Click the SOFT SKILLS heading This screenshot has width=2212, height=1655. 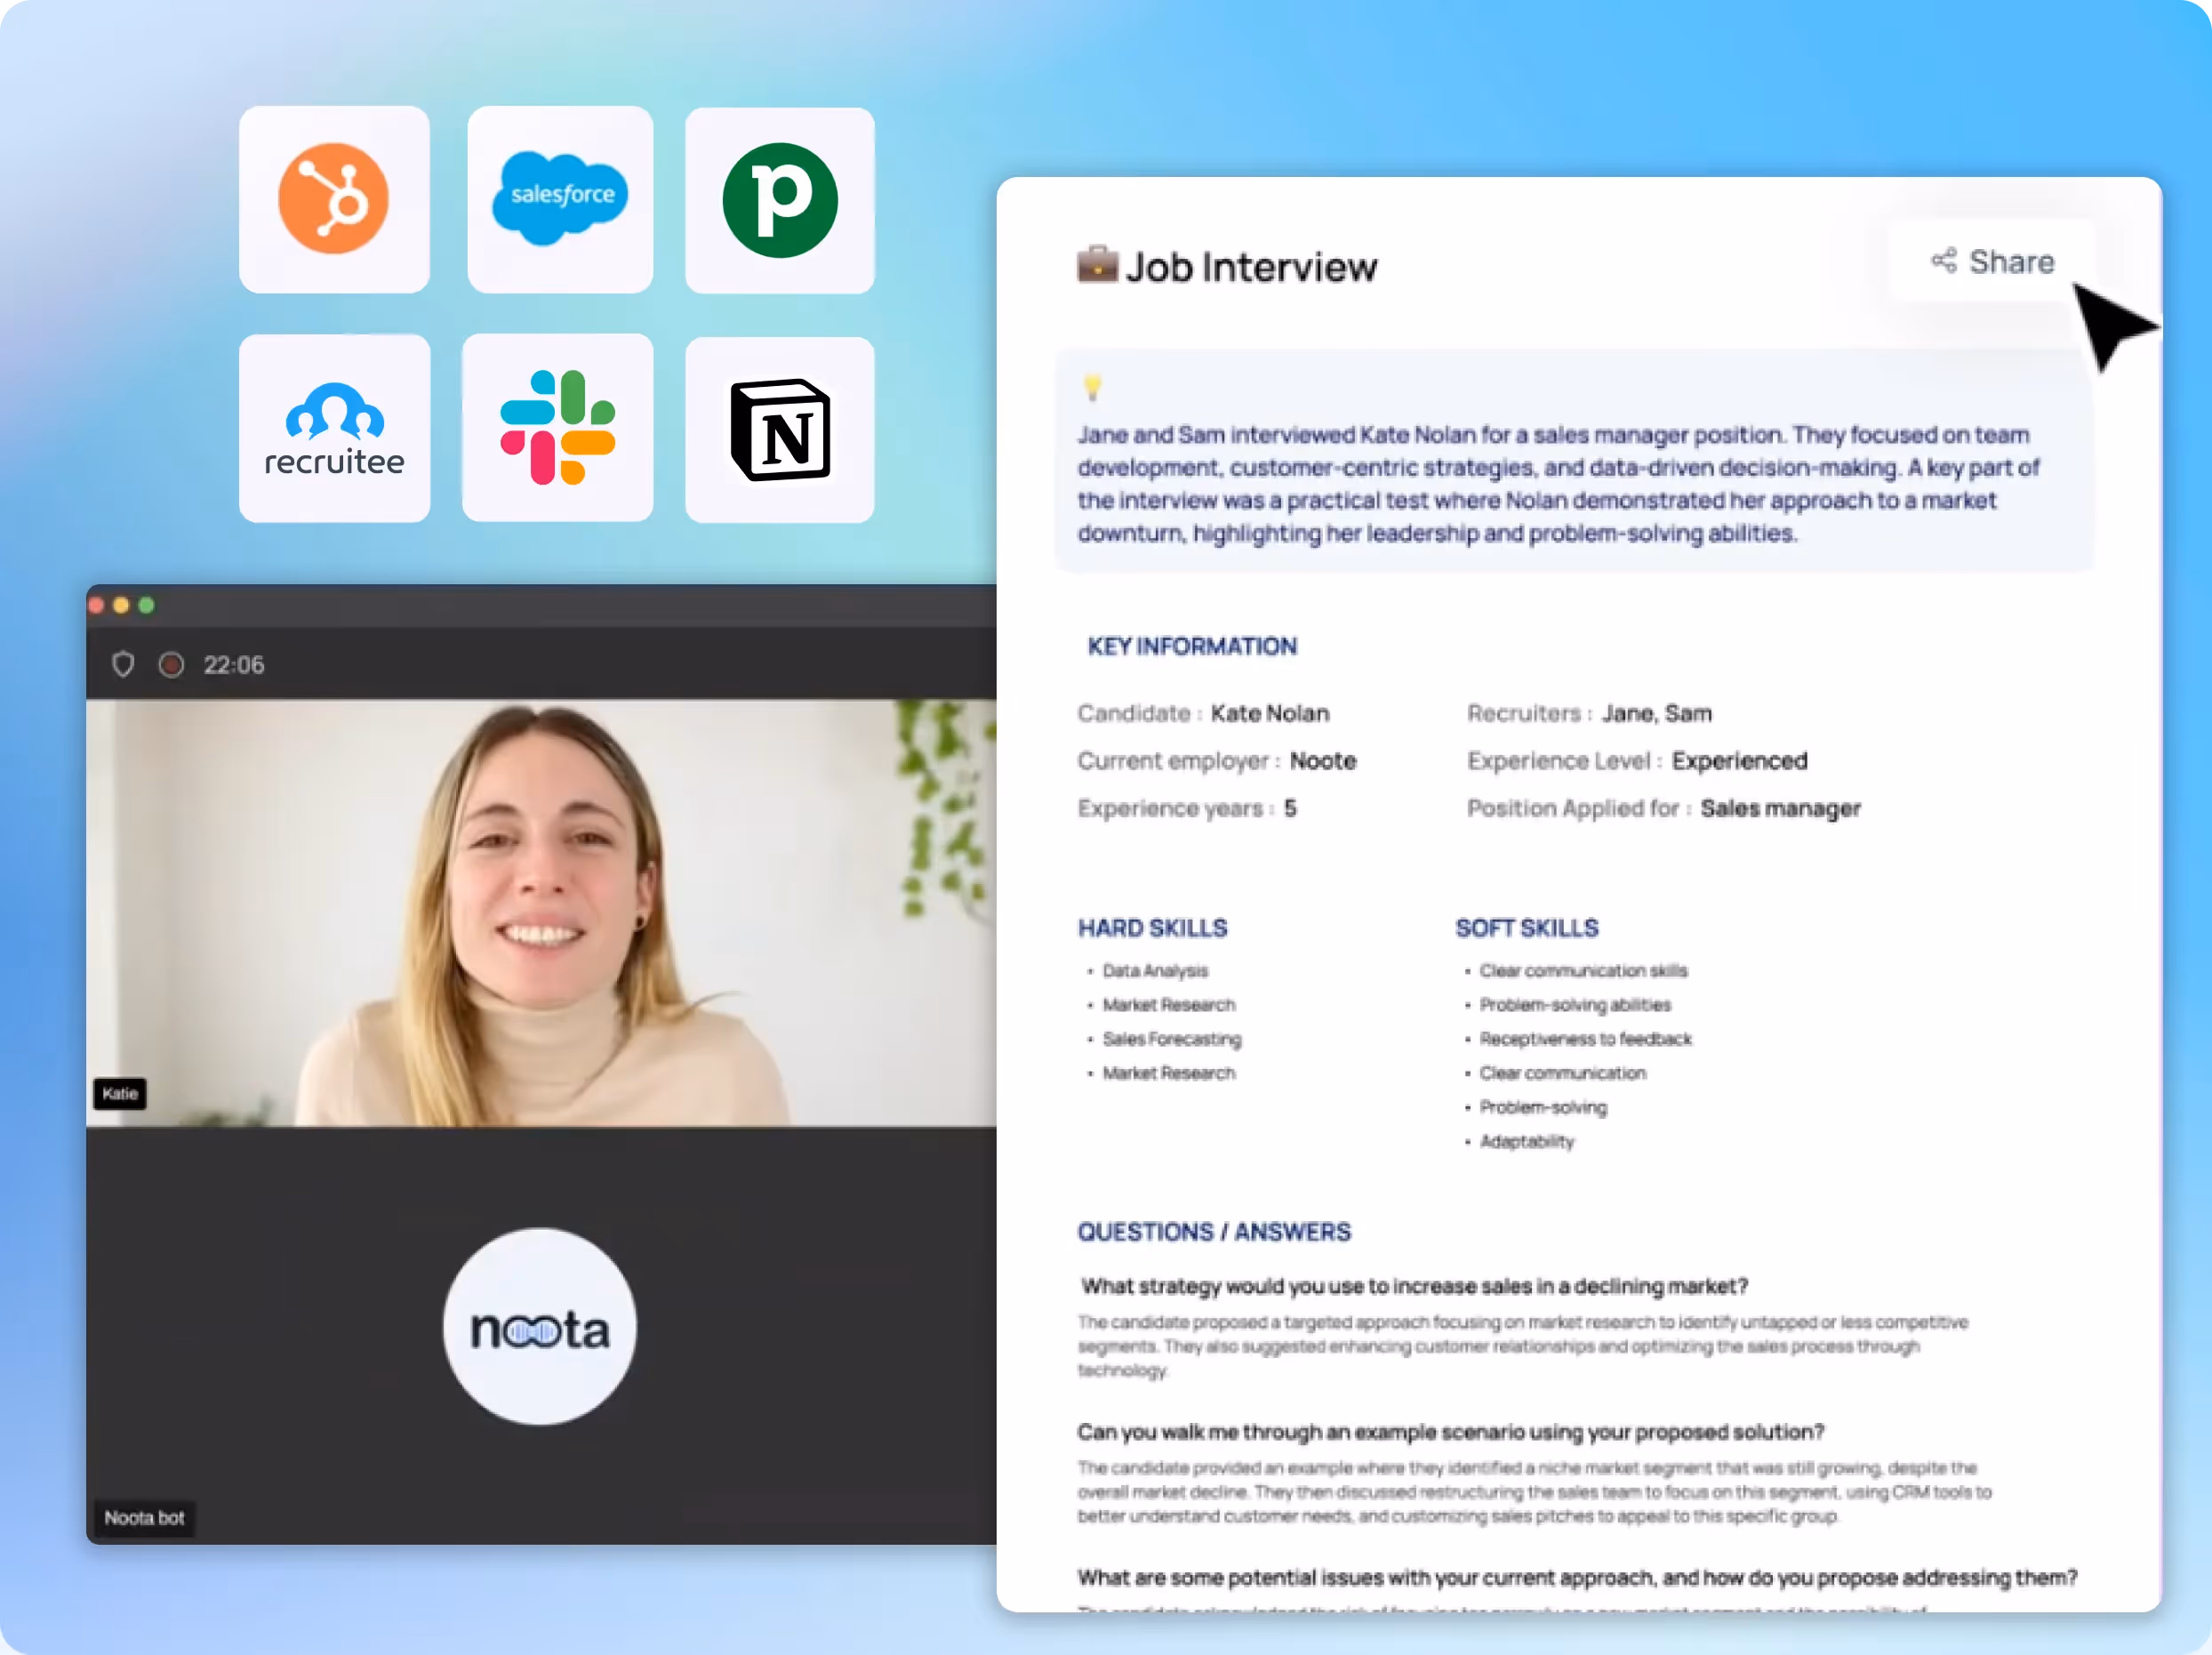coord(1526,928)
